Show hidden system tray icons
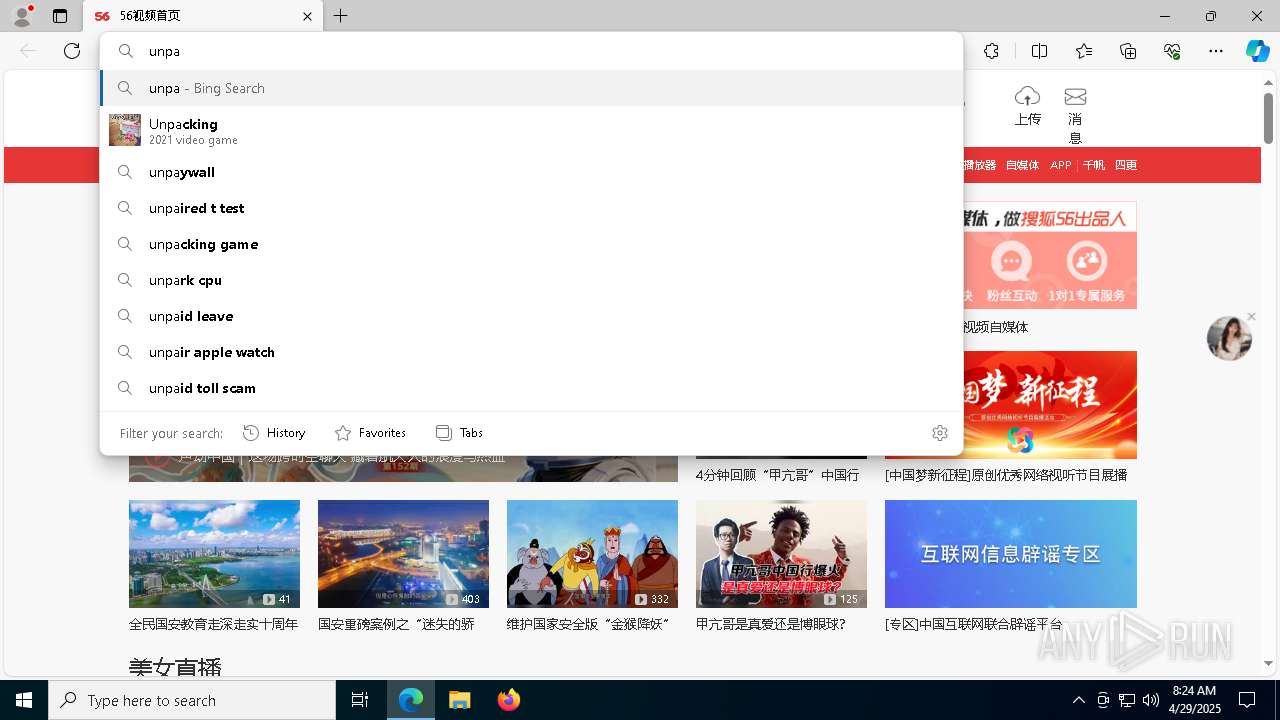The height and width of the screenshot is (720, 1280). pyautogui.click(x=1078, y=700)
